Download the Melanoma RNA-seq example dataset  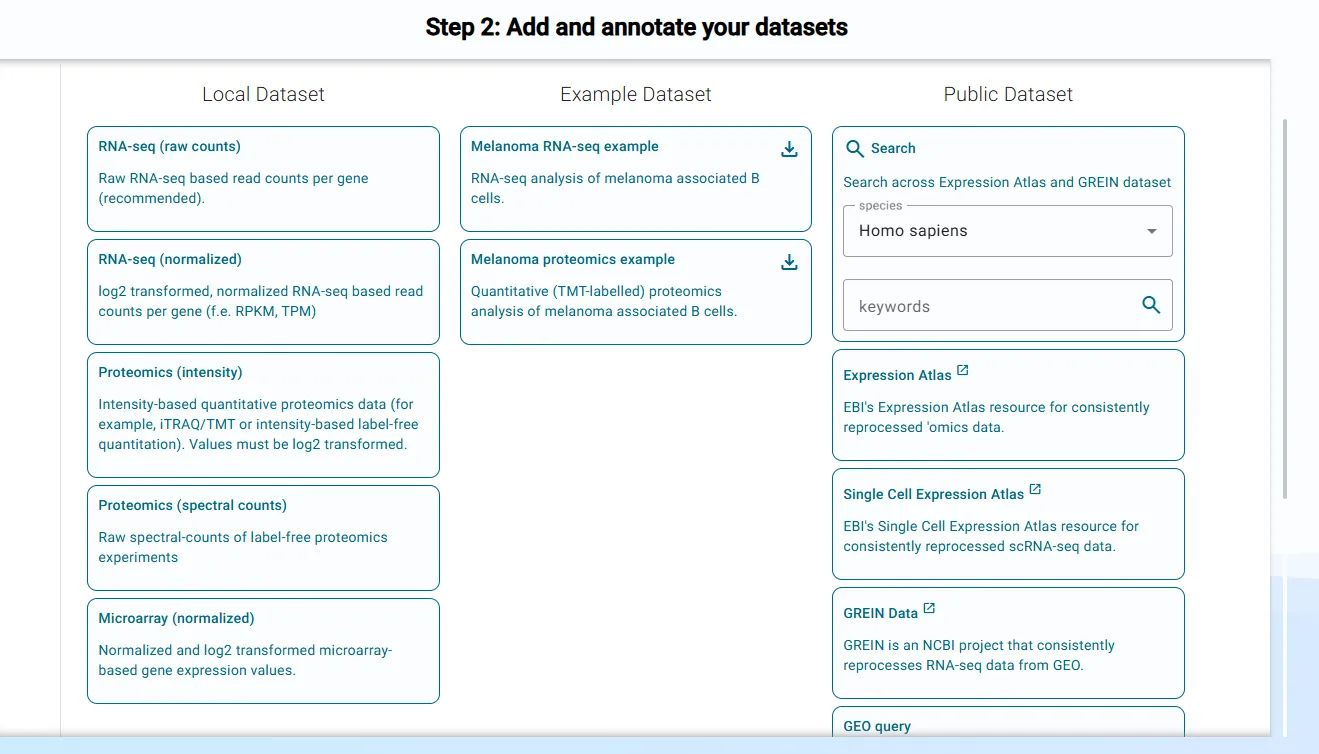tap(789, 149)
